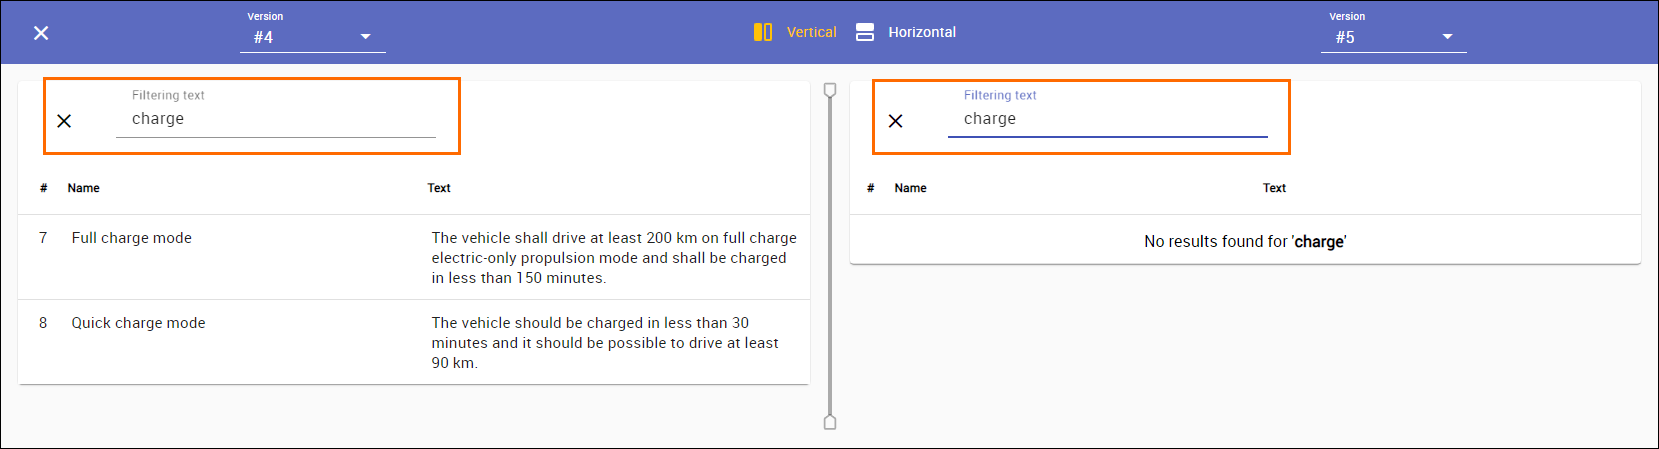
Task: Click the right Name column header
Action: 910,188
